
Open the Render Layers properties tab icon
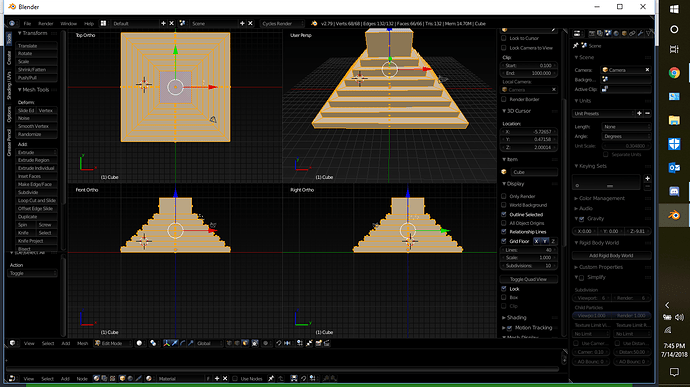[x=600, y=33]
